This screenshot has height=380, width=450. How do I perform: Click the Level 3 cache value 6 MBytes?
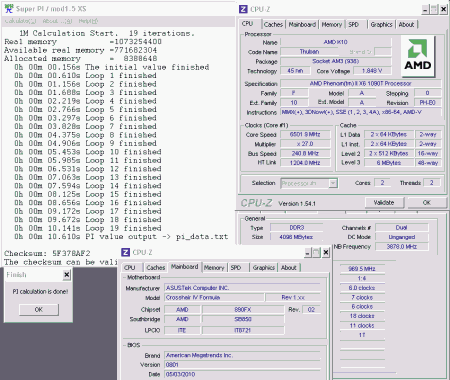pyautogui.click(x=389, y=163)
